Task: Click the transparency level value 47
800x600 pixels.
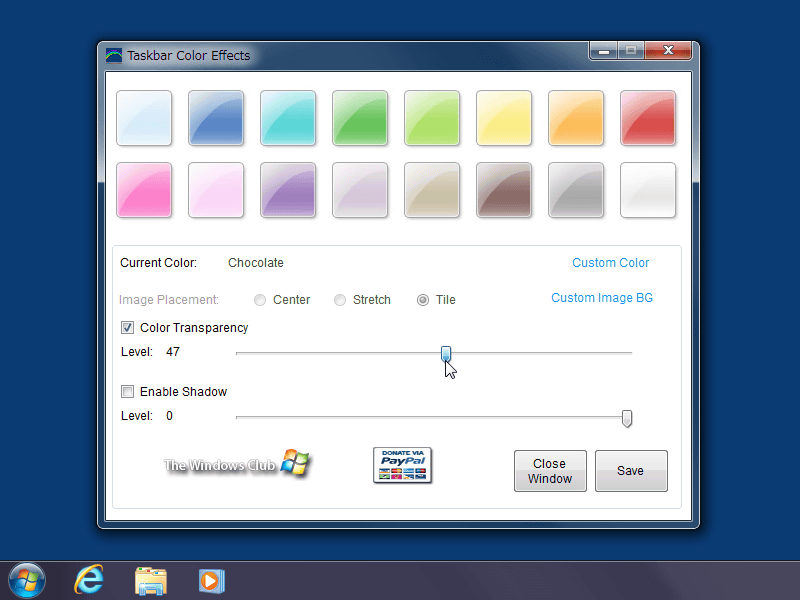Action: coord(173,352)
